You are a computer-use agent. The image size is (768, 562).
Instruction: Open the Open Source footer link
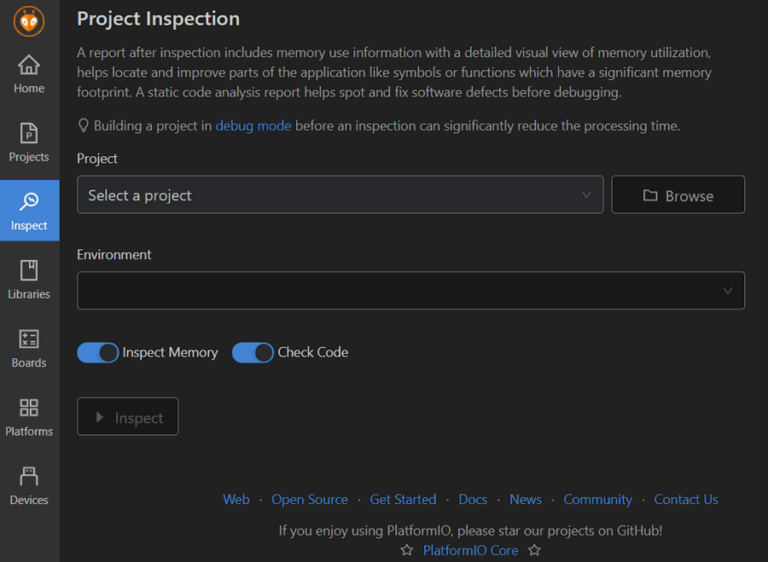310,499
